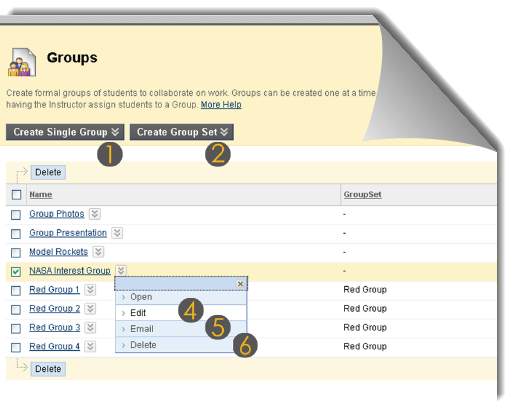
Task: Check the Red Group 3 checkbox
Action: point(16,329)
